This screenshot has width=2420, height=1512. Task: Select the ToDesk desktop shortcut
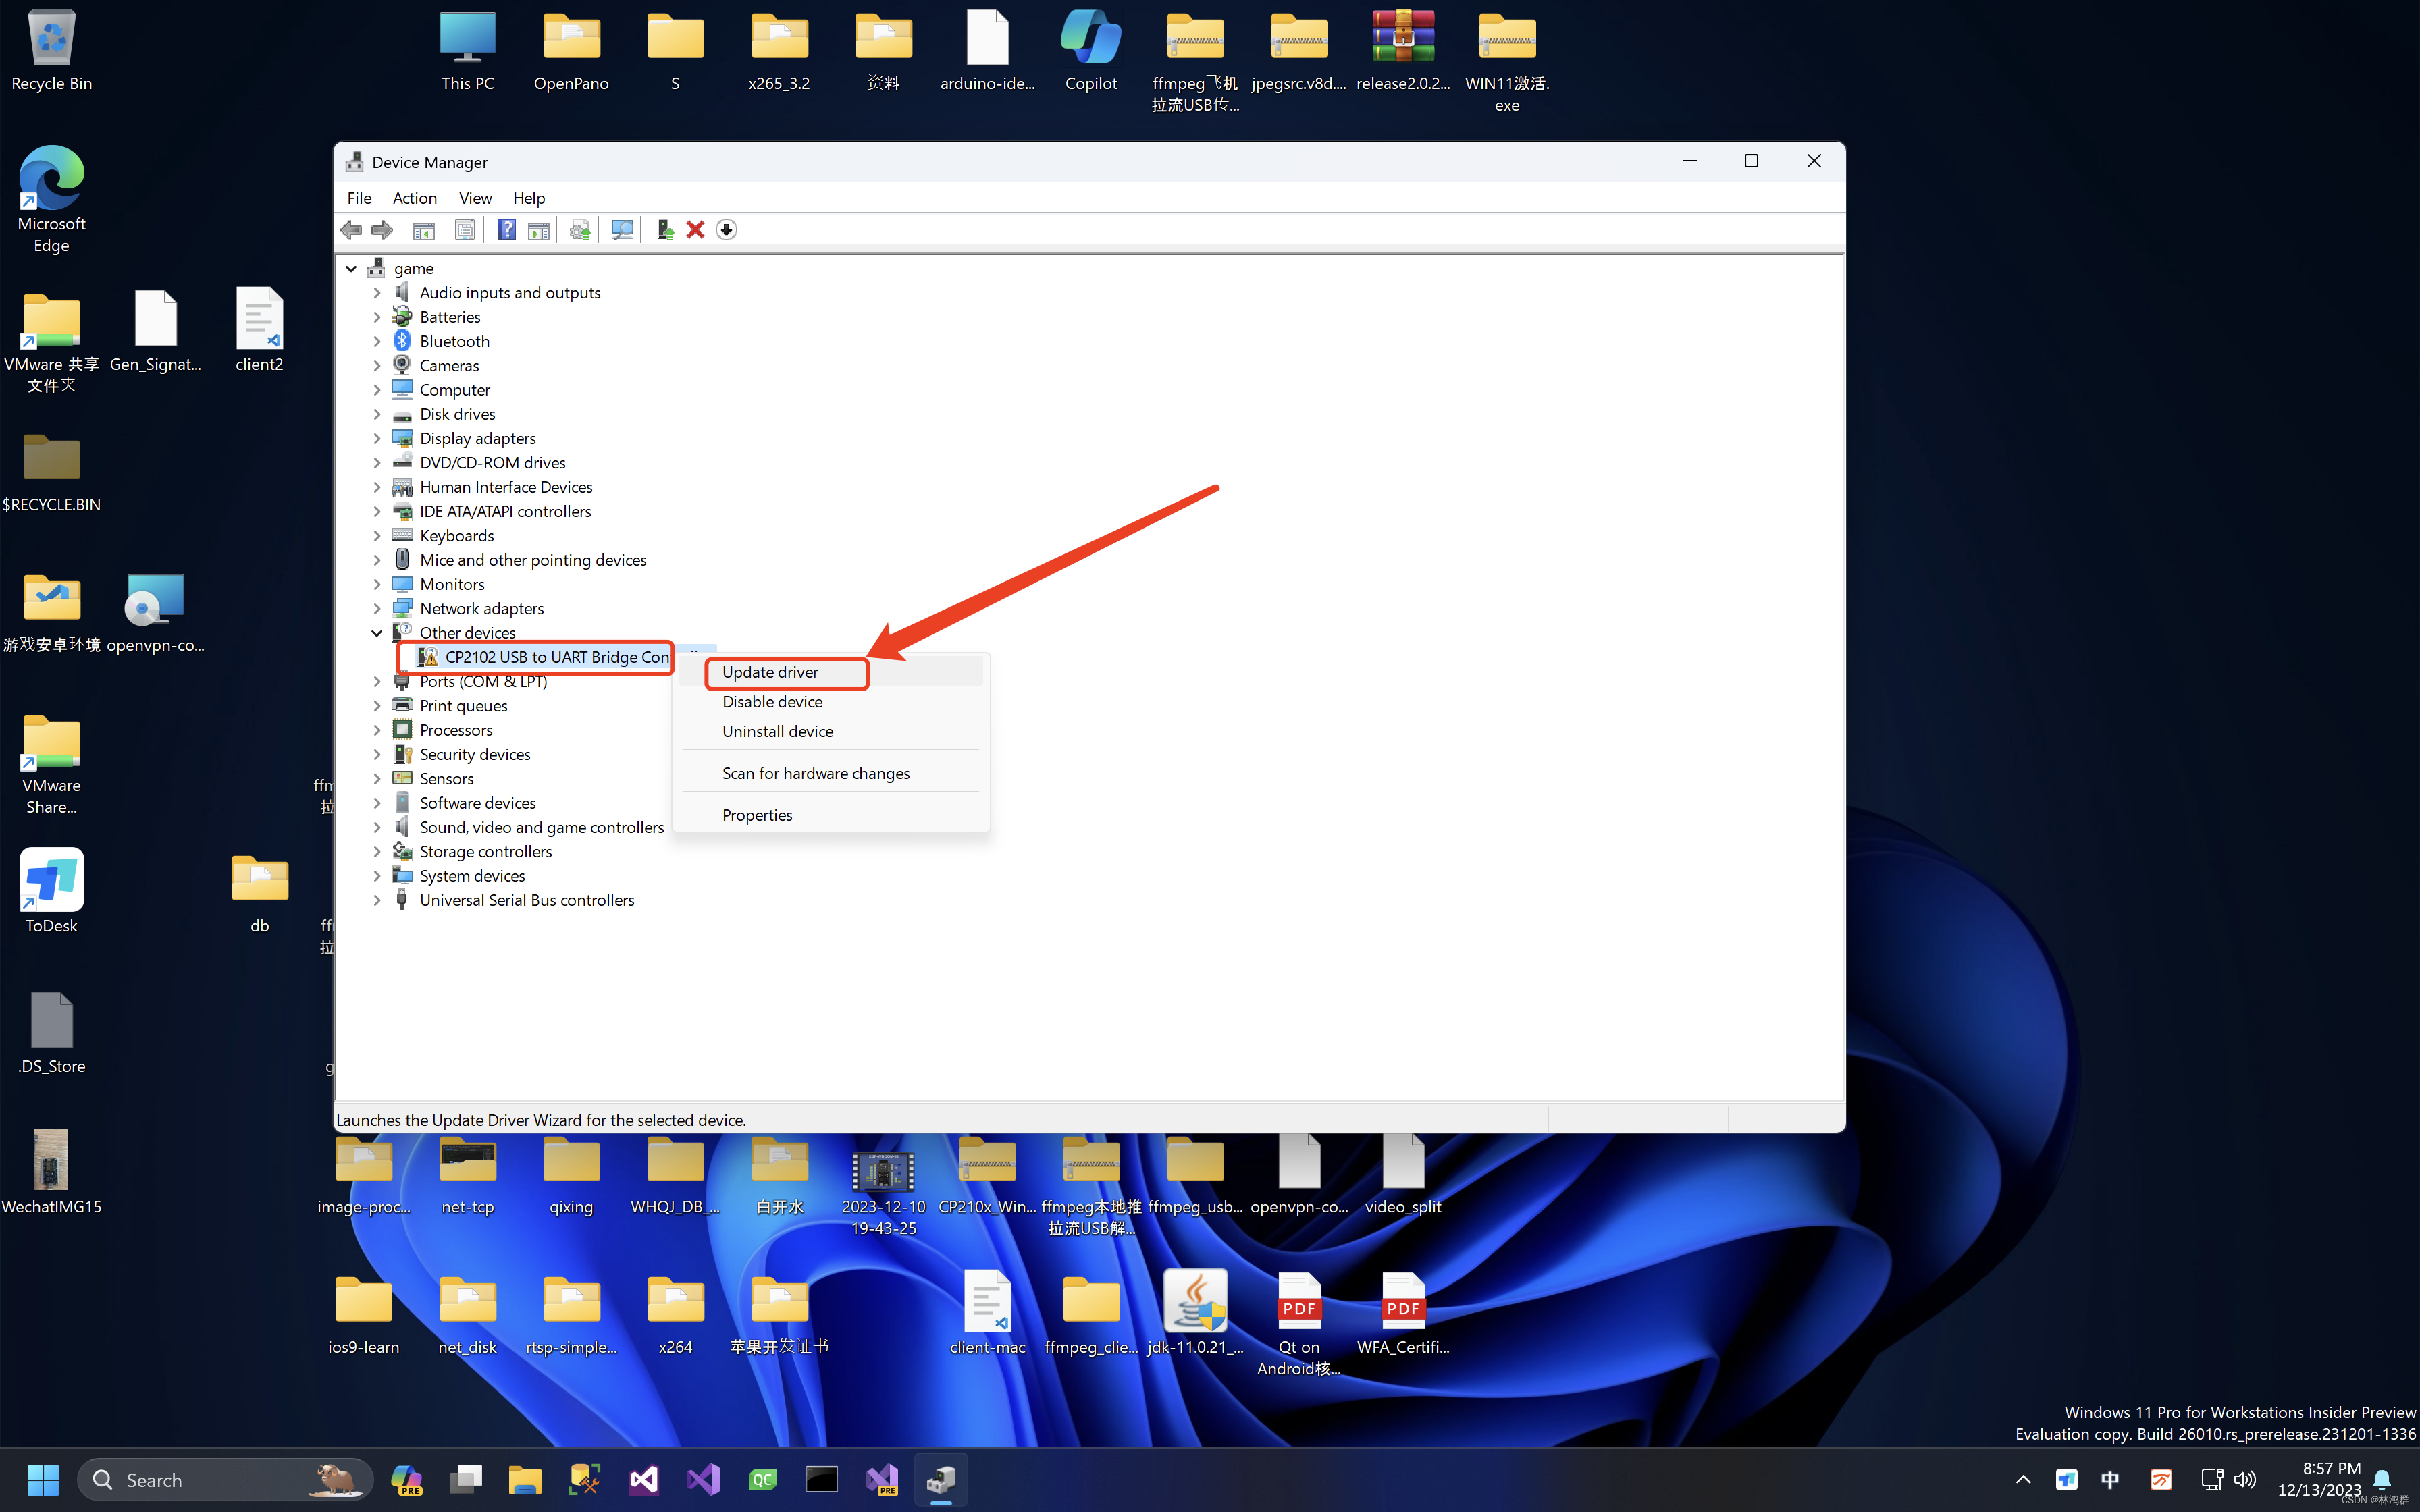[x=51, y=890]
